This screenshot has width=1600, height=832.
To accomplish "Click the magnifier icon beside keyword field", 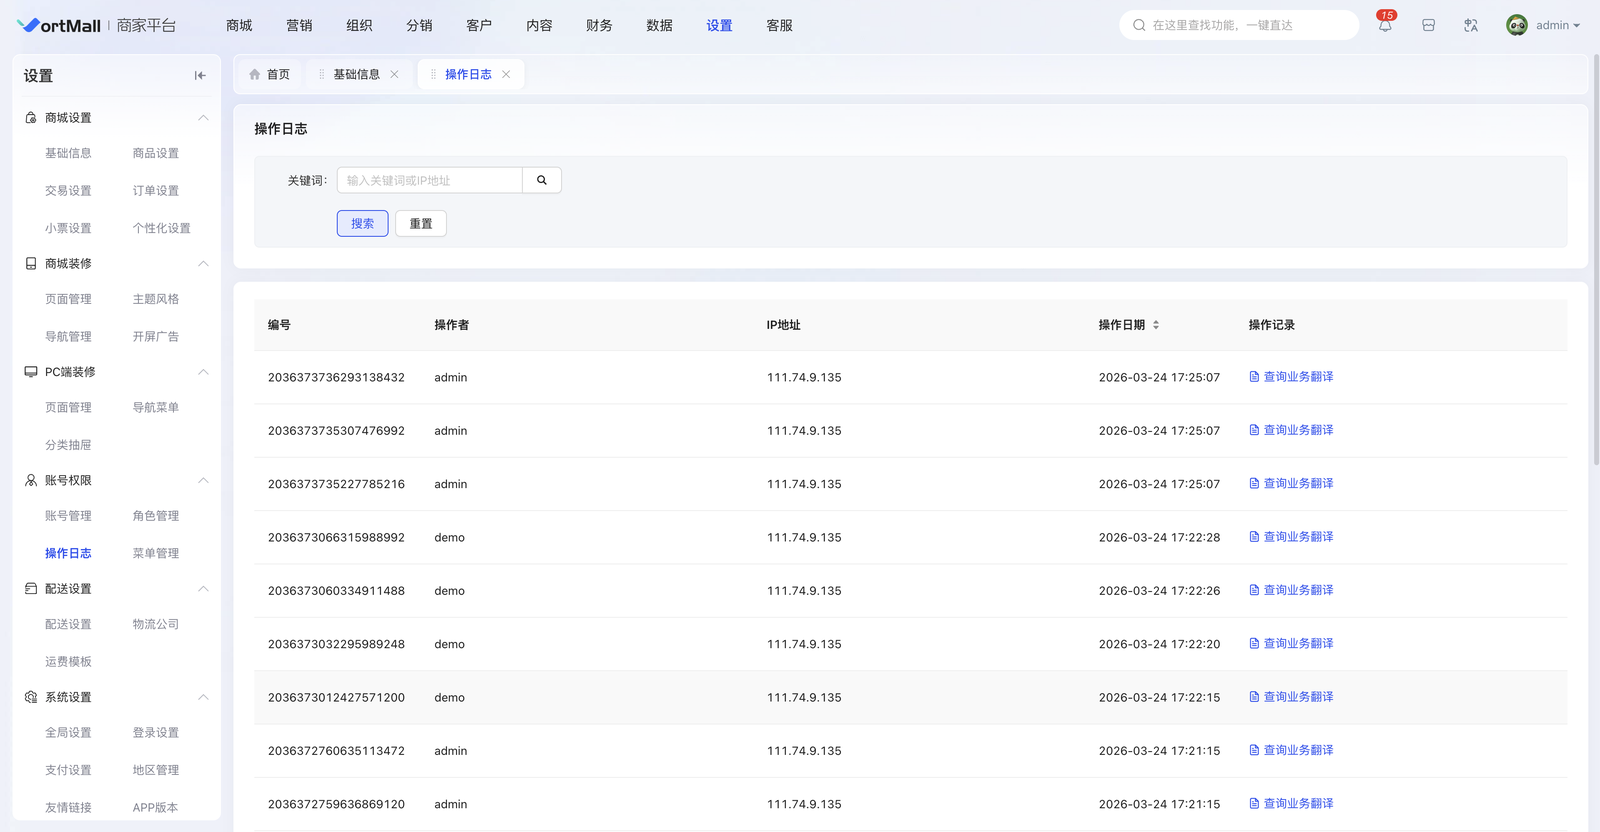I will tap(542, 181).
